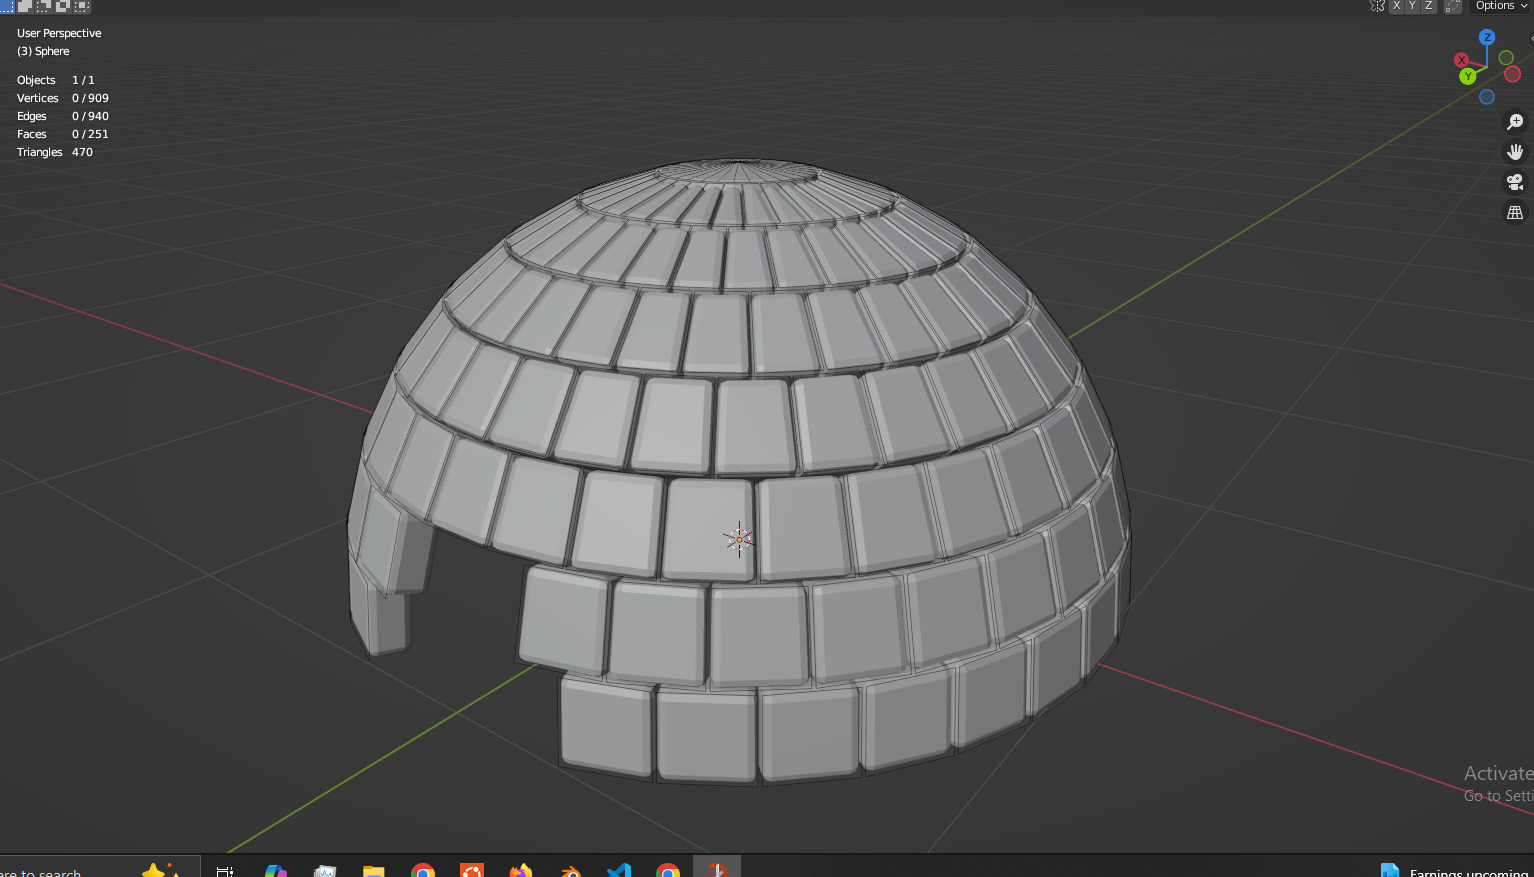Image resolution: width=1534 pixels, height=877 pixels.
Task: Click the Intersect selection mode icon
Action: 82,5
